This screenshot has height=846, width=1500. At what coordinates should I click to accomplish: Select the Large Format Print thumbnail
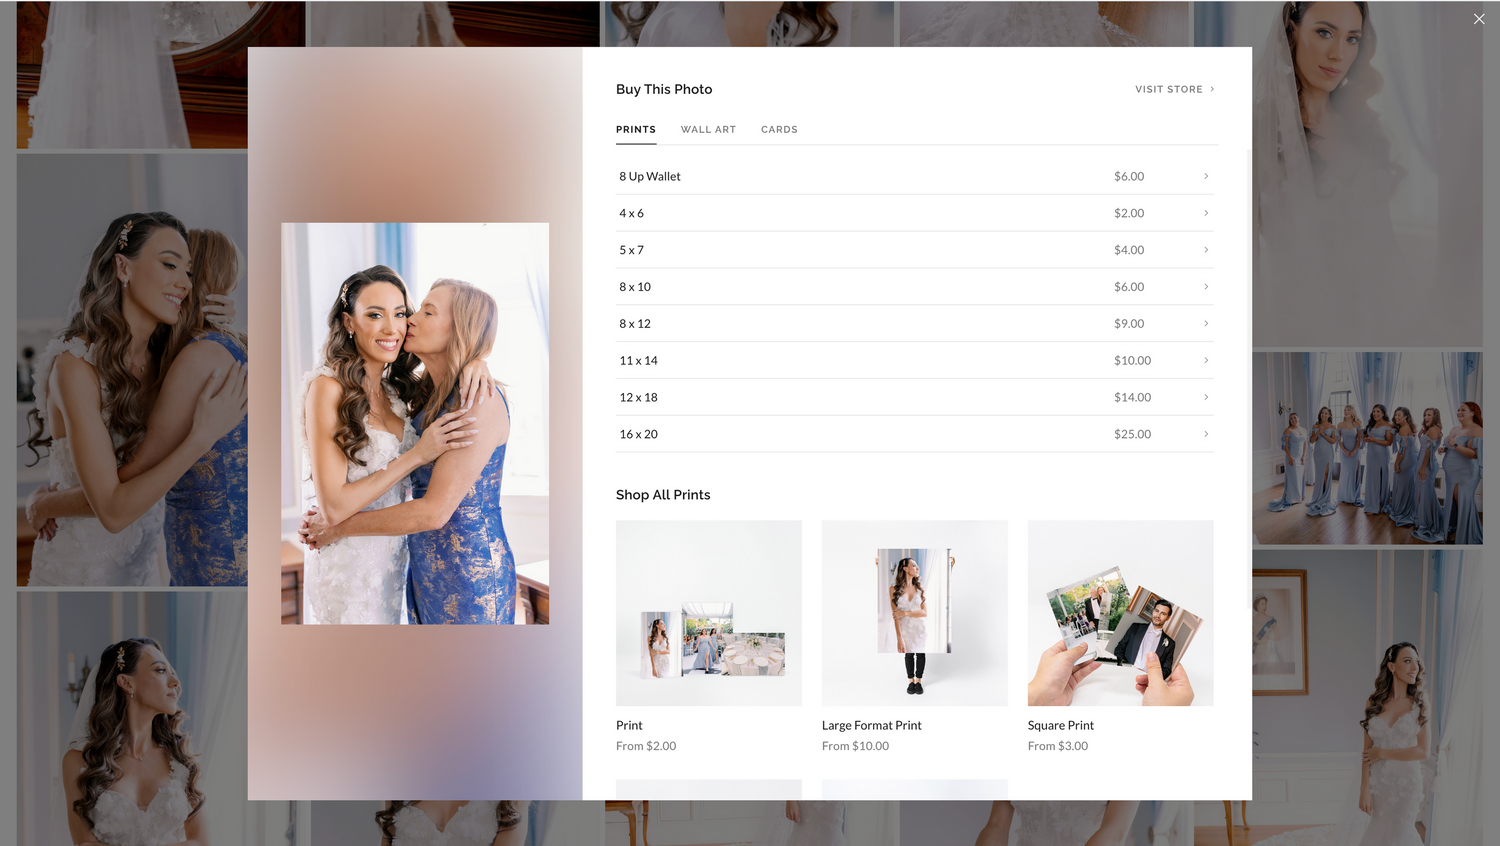(914, 612)
